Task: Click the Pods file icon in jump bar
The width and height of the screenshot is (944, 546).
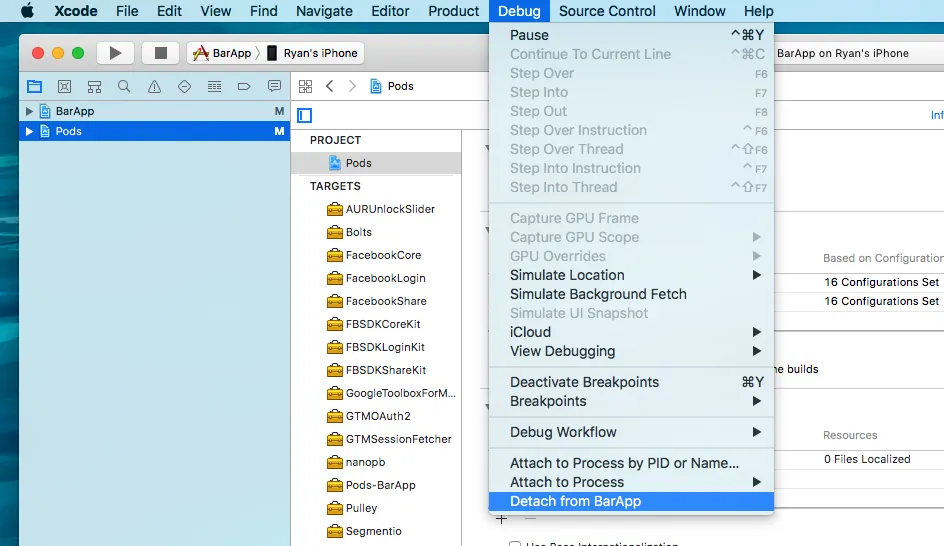Action: [376, 86]
